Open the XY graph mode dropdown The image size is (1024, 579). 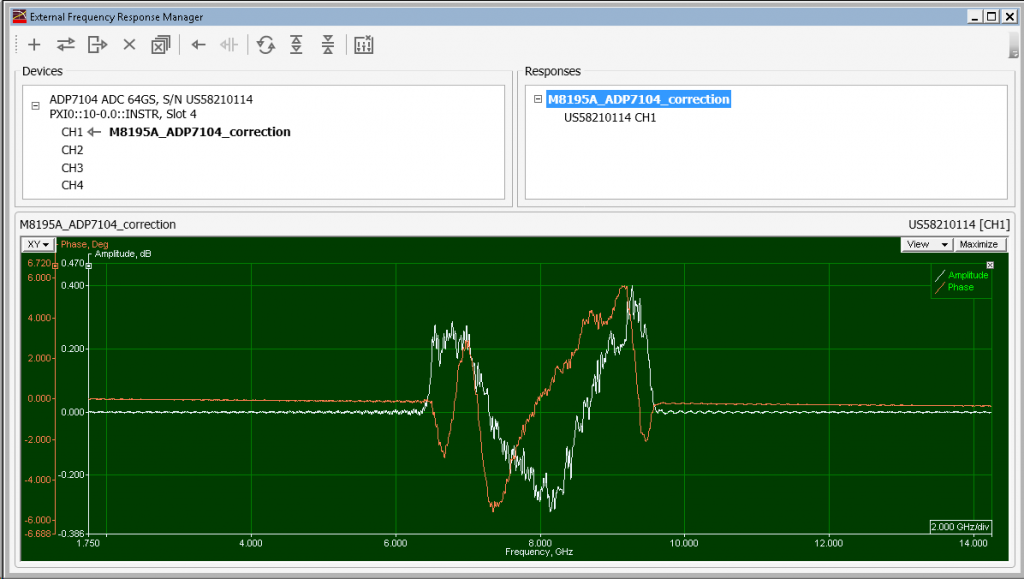coord(39,244)
